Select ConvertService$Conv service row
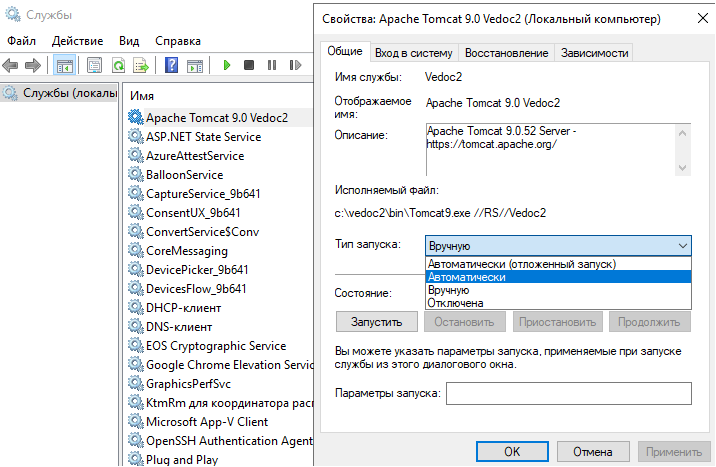The height and width of the screenshot is (467, 716). click(202, 231)
